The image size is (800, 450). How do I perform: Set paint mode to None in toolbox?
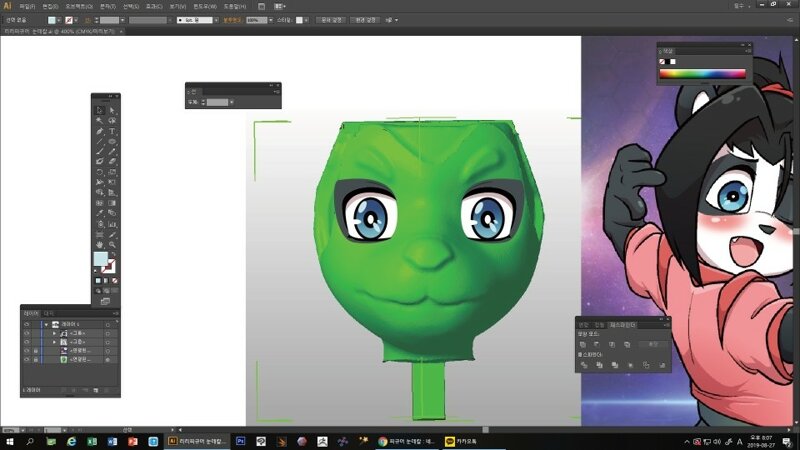[115, 281]
